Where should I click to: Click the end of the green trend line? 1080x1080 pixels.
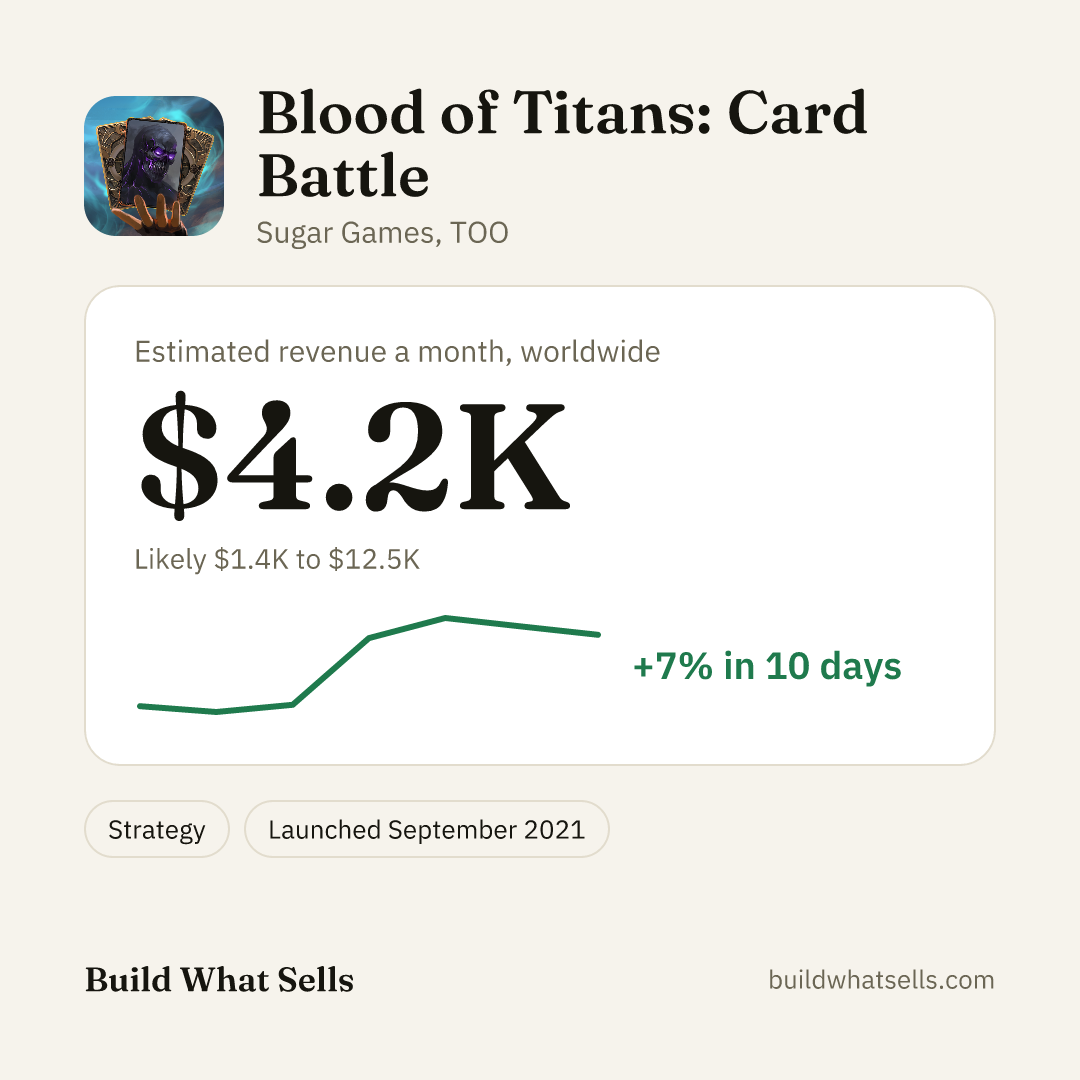[598, 634]
